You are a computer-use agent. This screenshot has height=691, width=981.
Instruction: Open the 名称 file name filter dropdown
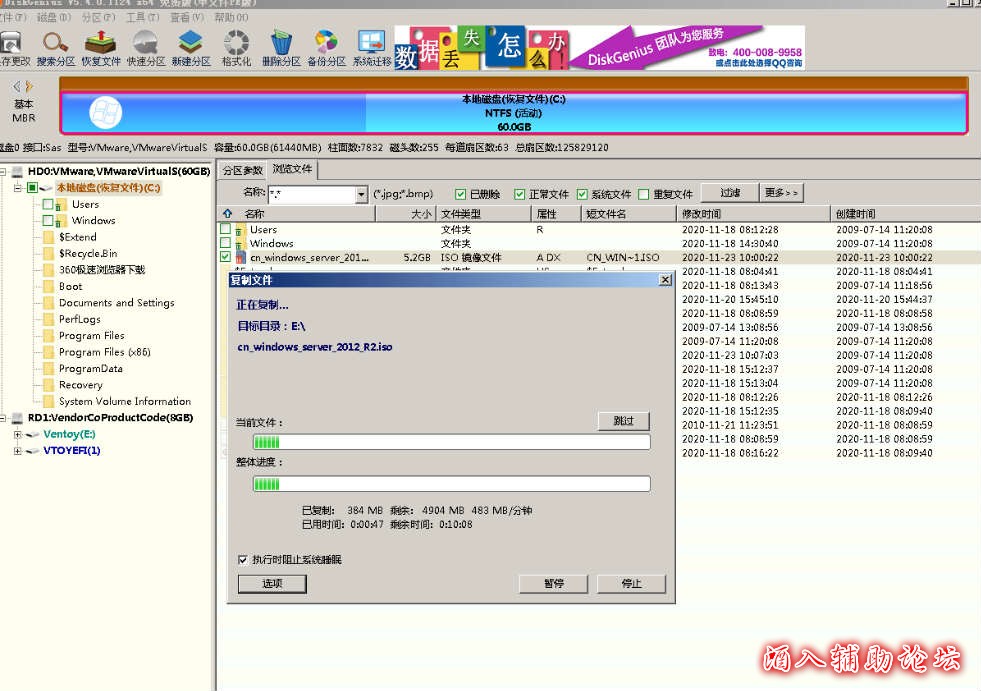(x=361, y=194)
